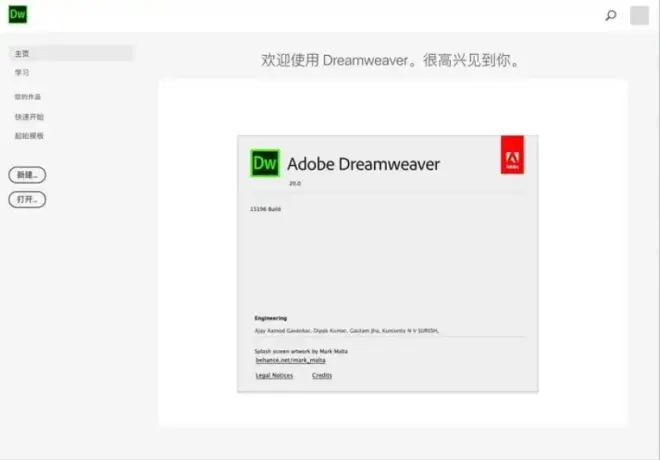Click the red Adobe logo badge
The image size is (660, 460).
click(512, 156)
